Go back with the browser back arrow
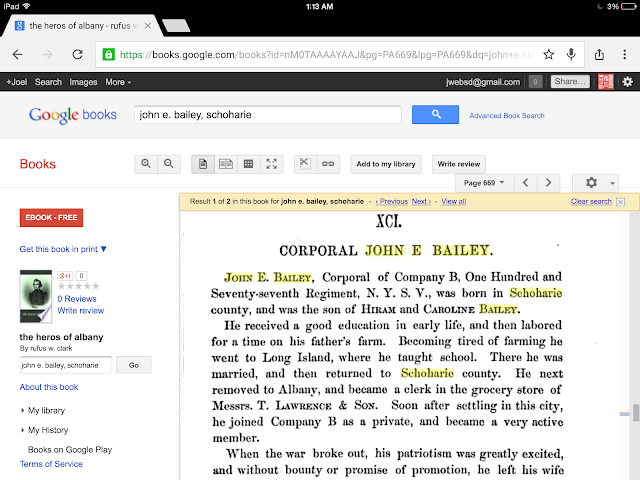The image size is (640, 480). pyautogui.click(x=18, y=54)
